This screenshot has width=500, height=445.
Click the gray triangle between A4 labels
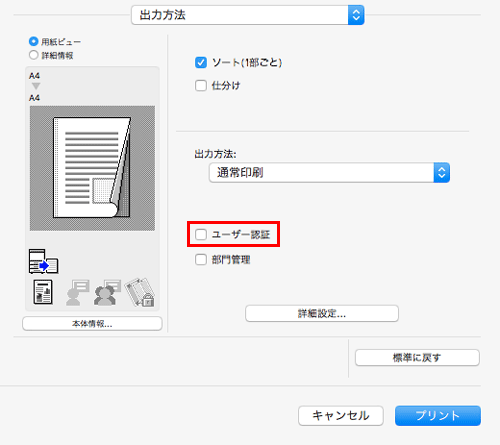point(36,86)
